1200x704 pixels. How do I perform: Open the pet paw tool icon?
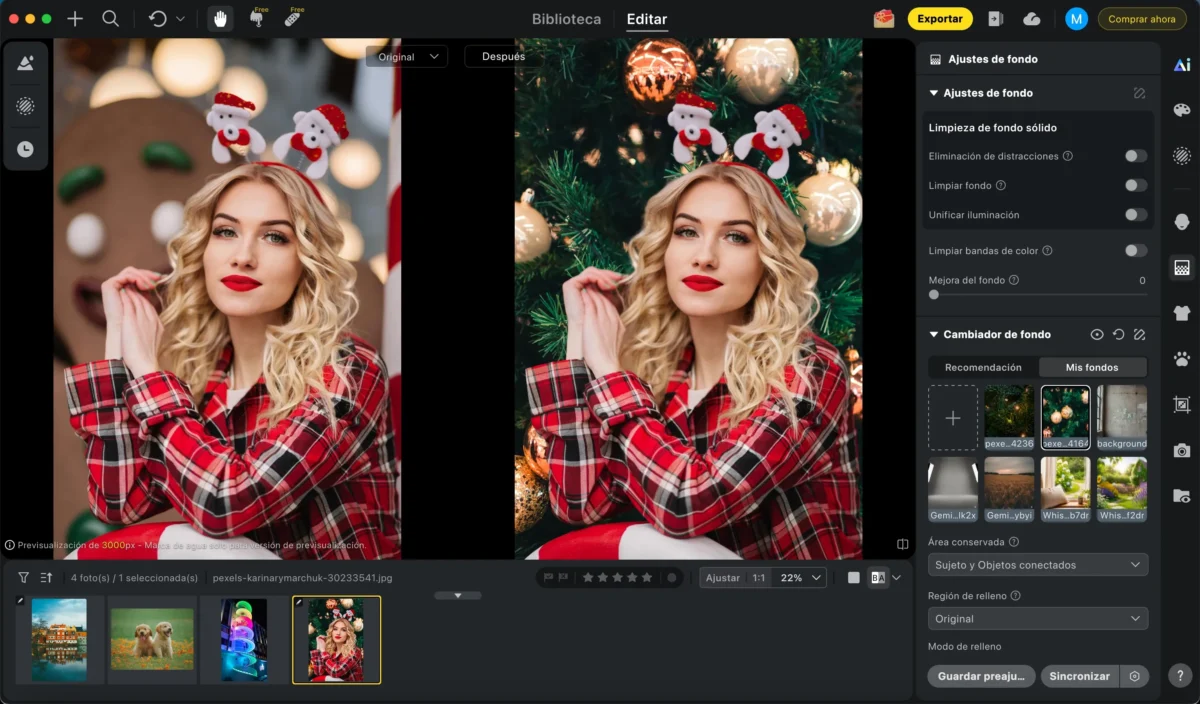pos(1182,359)
